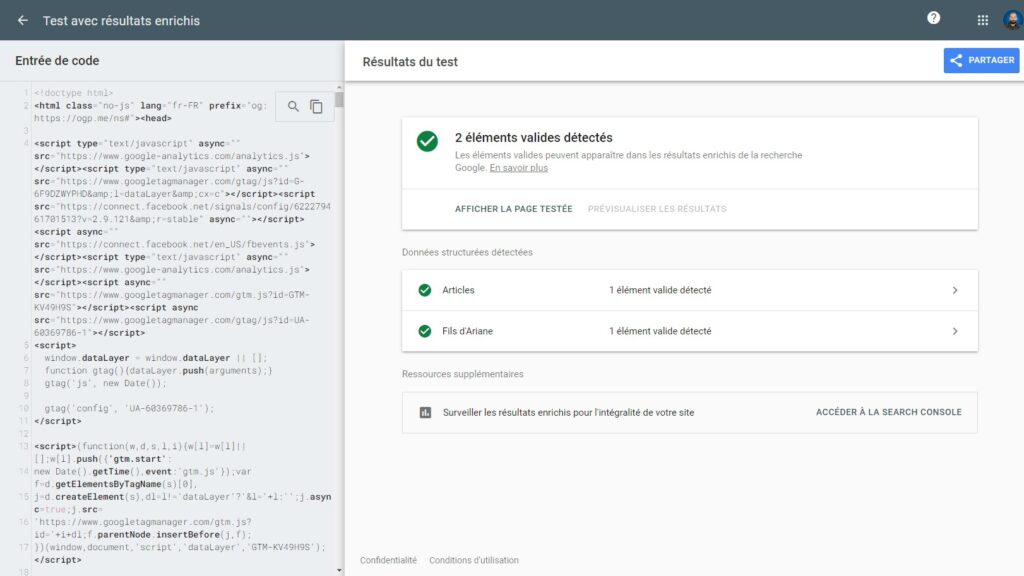Select the 'Fils d'Ariane' label
The image size is (1024, 576).
(467, 331)
